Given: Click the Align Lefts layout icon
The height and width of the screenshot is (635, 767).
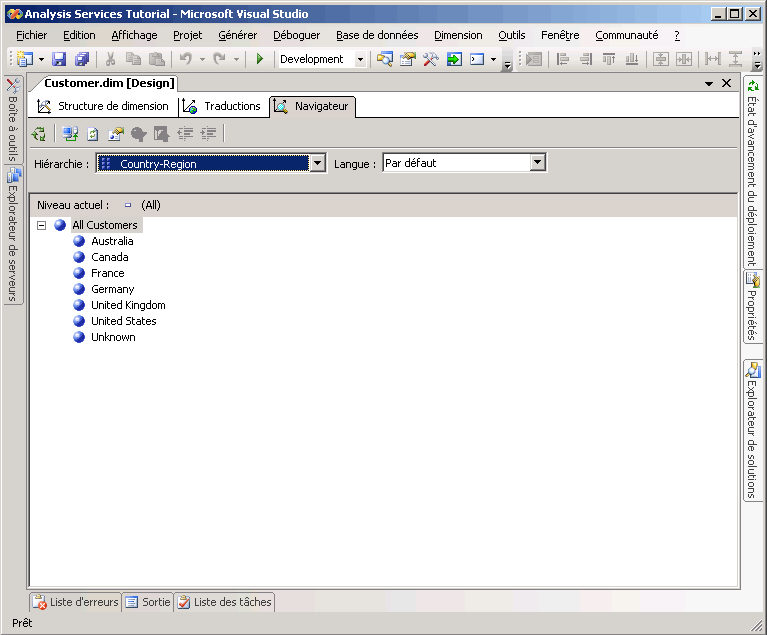Looking at the screenshot, I should (x=563, y=59).
